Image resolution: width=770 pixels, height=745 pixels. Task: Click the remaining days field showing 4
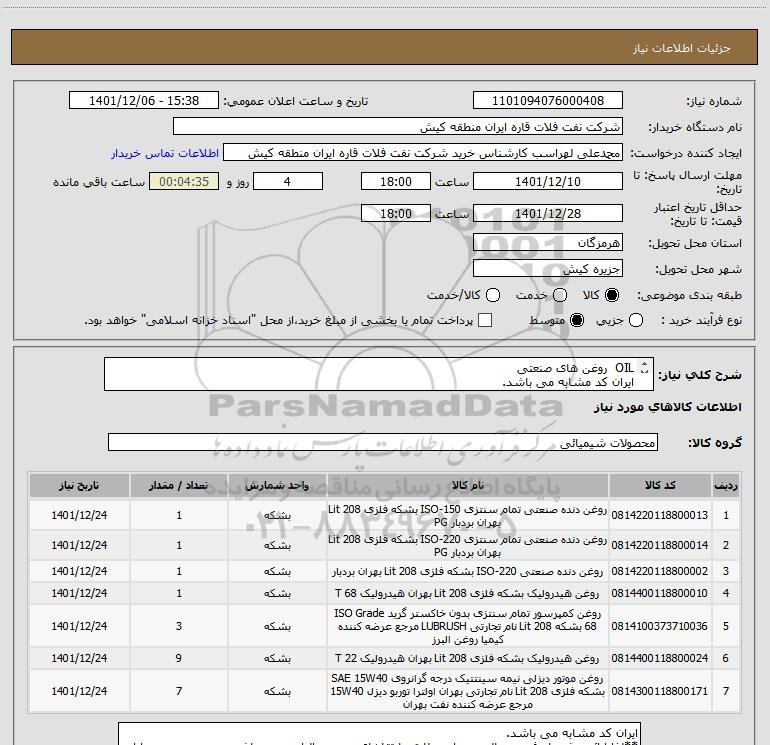[x=288, y=181]
